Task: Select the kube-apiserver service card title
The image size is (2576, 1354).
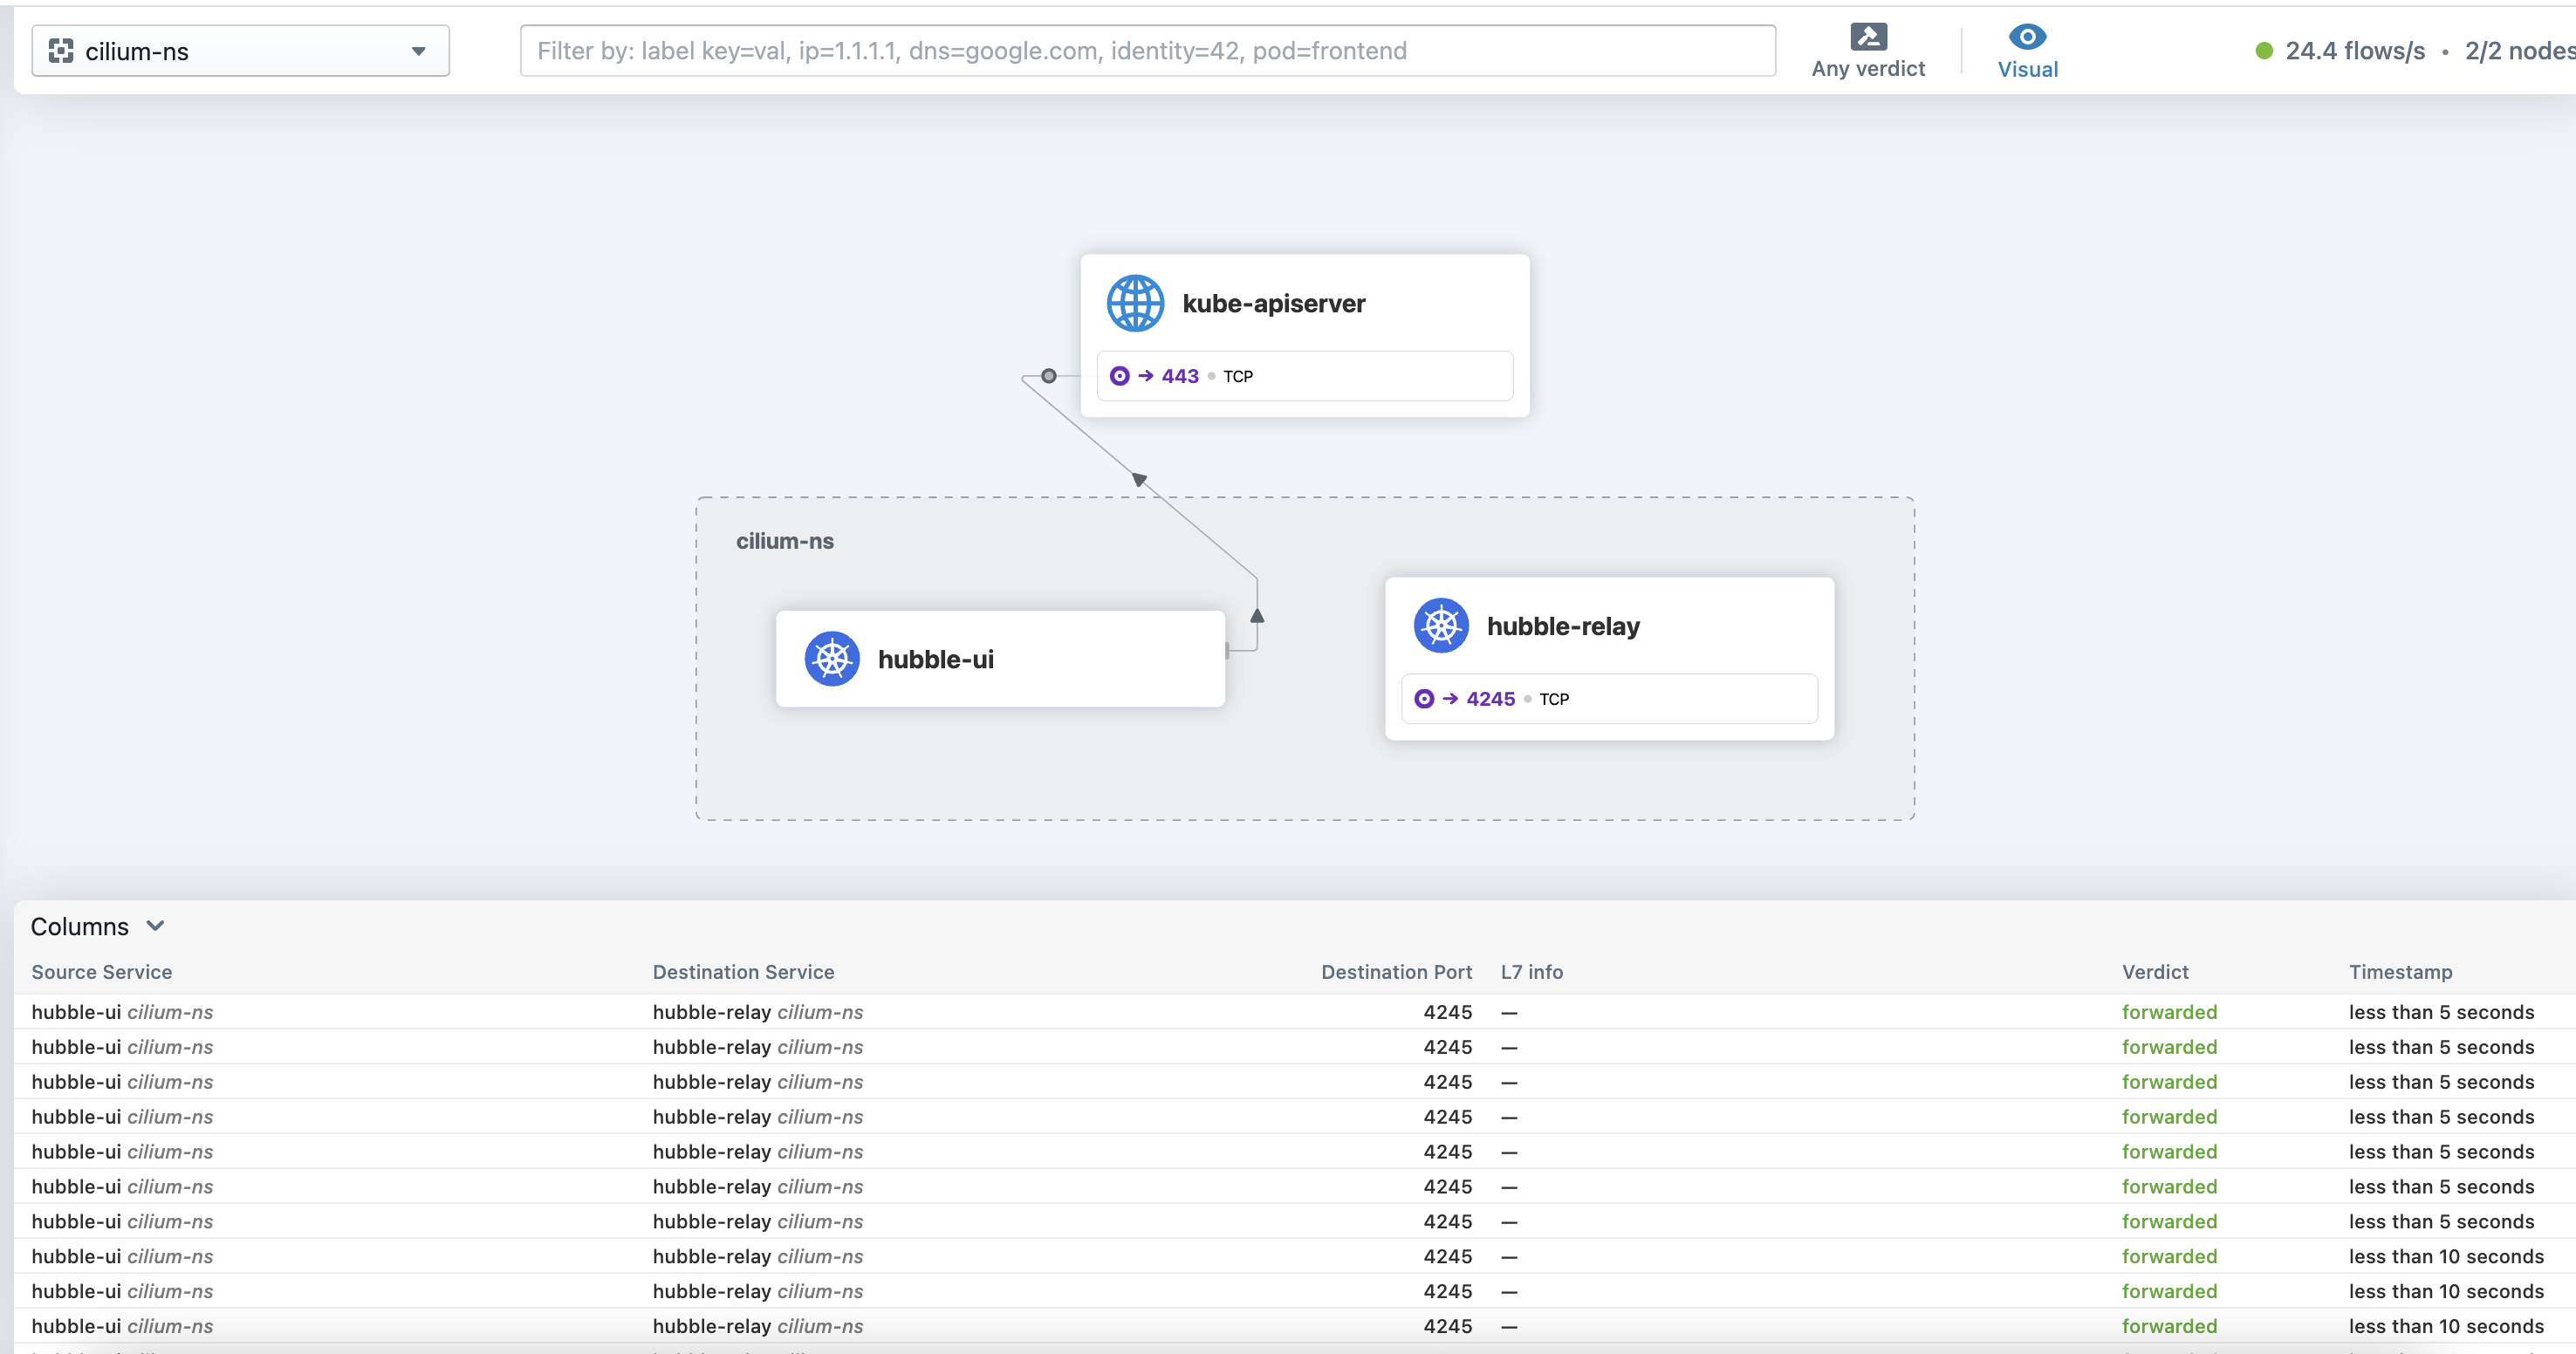Action: (x=1273, y=303)
